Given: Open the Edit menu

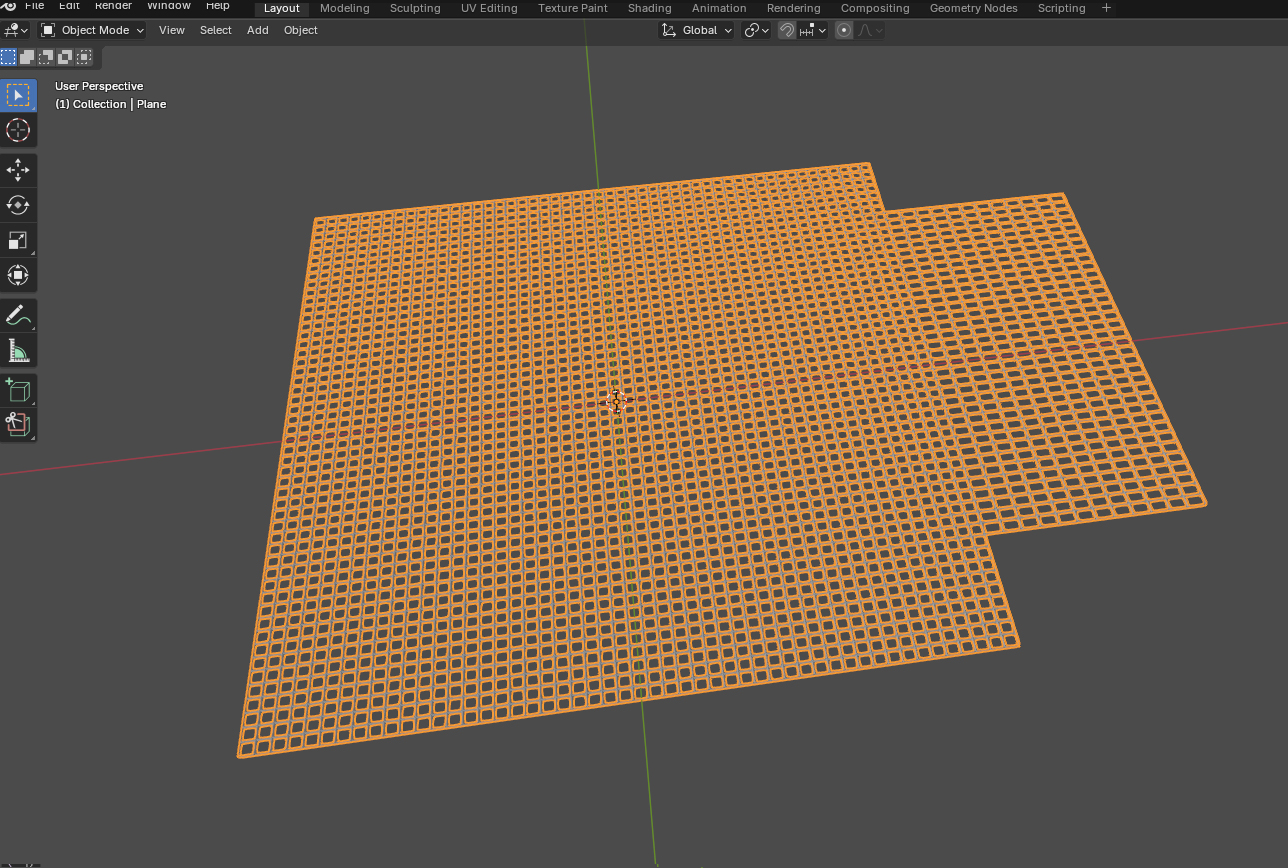Looking at the screenshot, I should click(x=68, y=6).
